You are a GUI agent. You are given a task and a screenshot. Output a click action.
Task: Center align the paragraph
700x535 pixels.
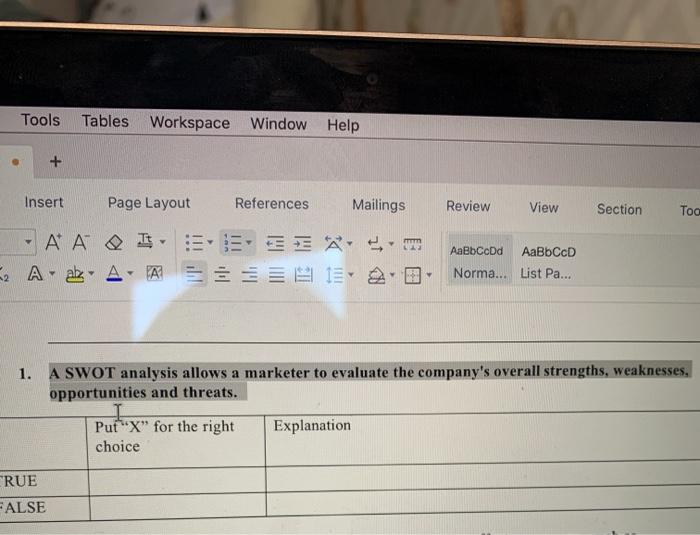222,274
